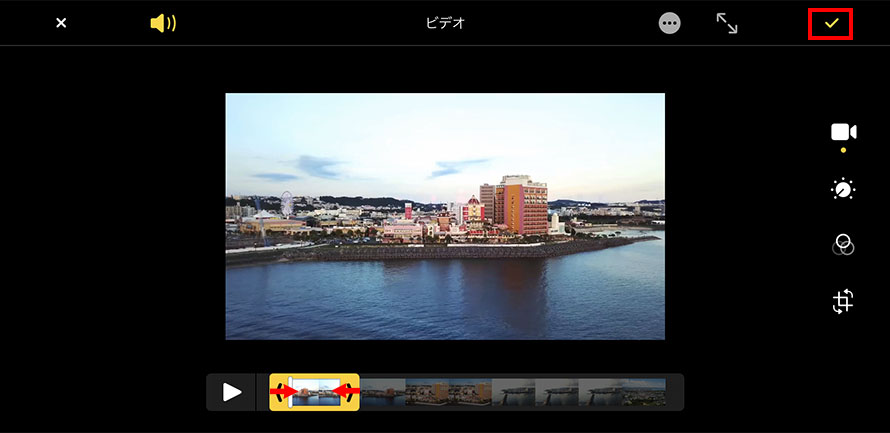Click the main video preview image

pyautogui.click(x=445, y=216)
